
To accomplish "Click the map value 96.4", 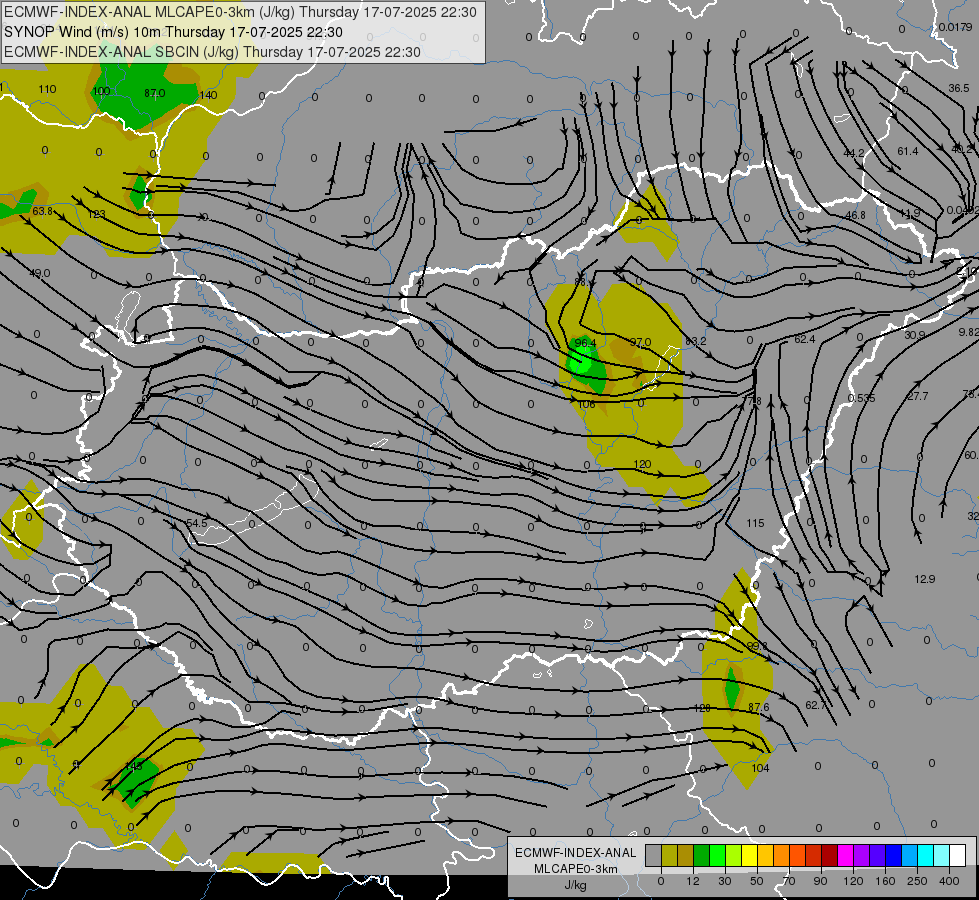I will tap(585, 343).
